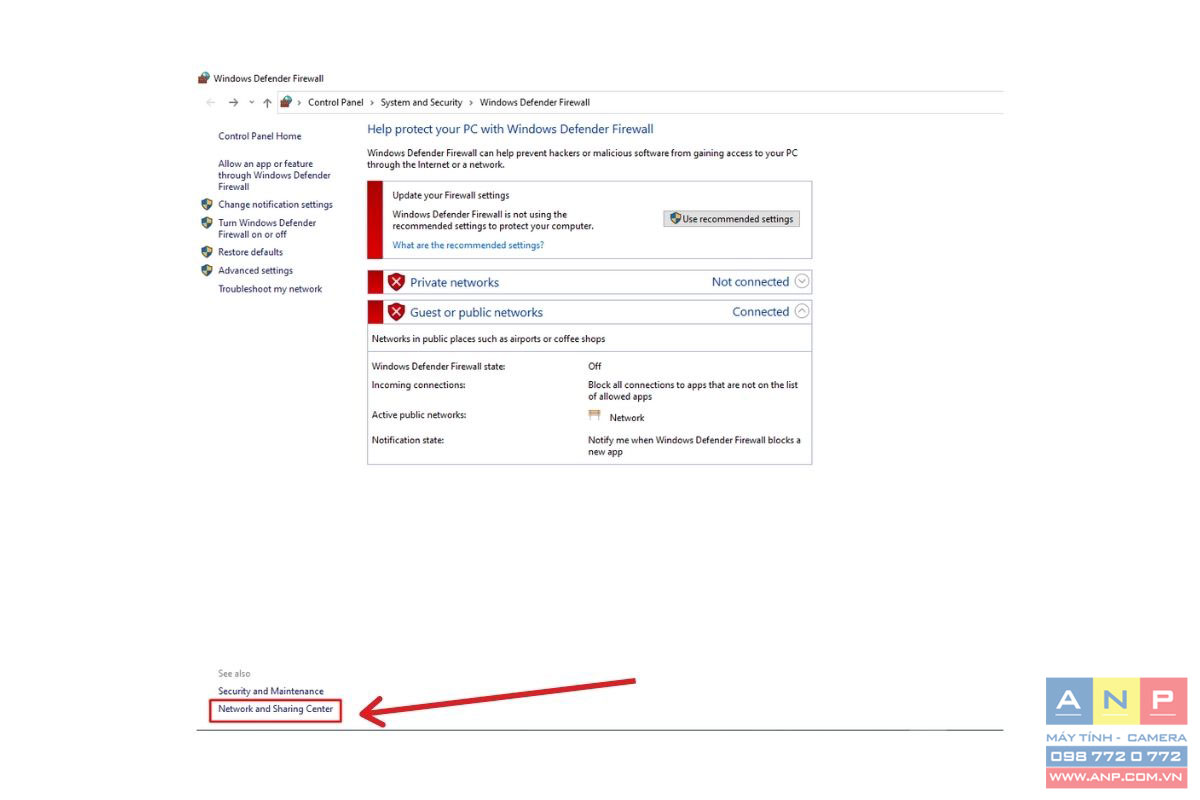Click the Network bench icon under active networks

click(594, 415)
